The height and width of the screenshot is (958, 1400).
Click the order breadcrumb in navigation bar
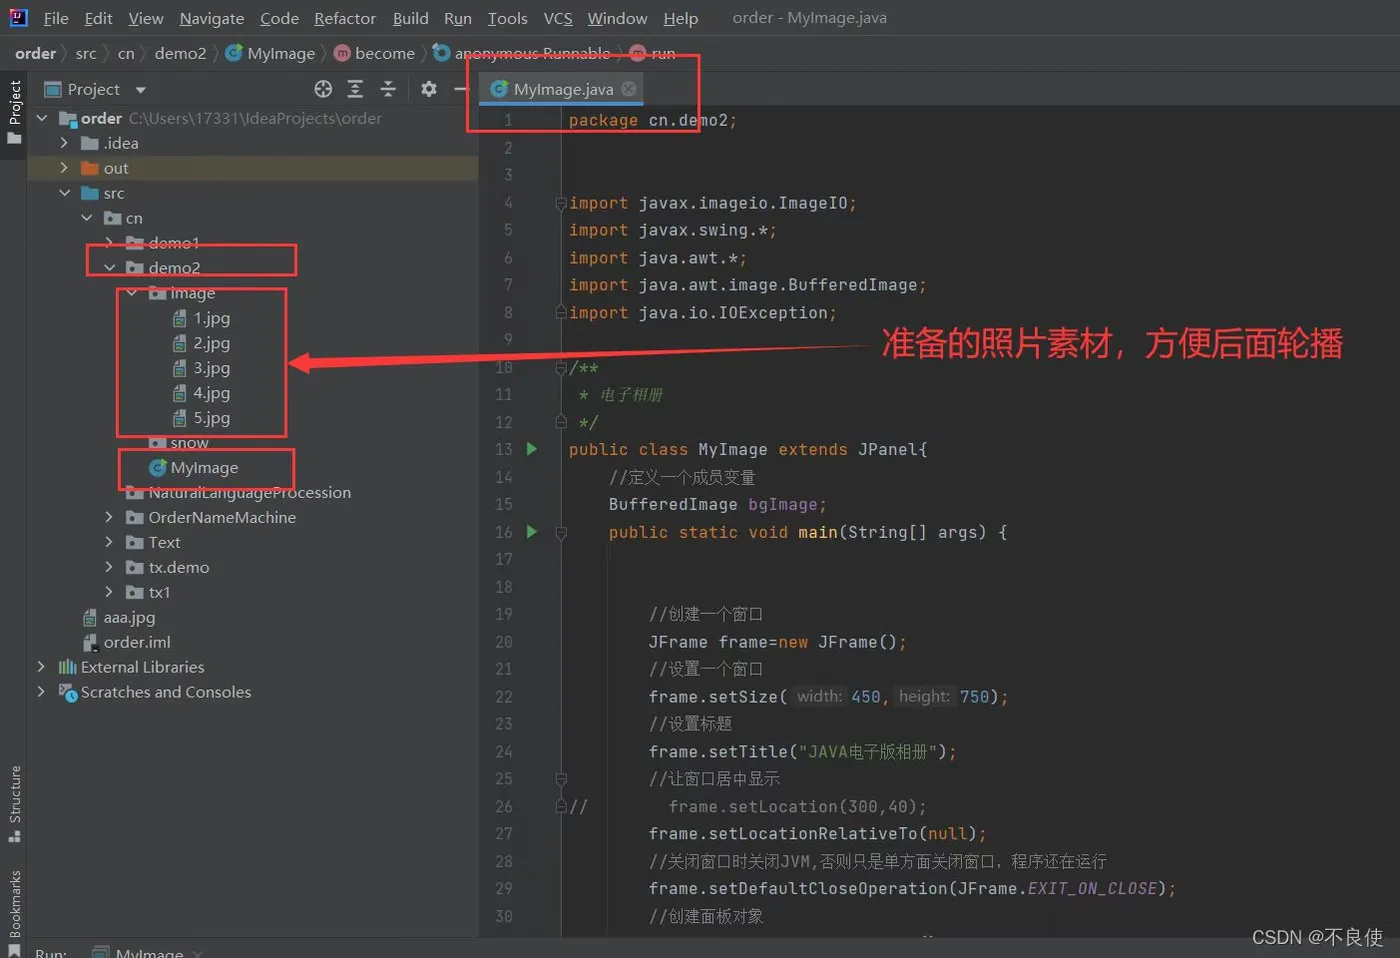pos(35,53)
